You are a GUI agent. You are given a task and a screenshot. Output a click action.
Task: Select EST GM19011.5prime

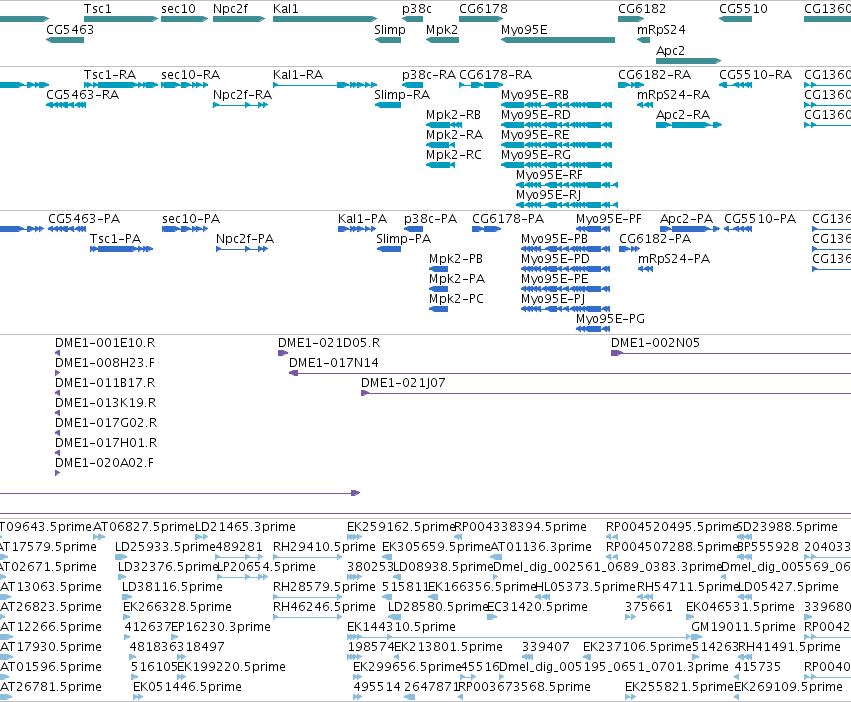(x=744, y=627)
